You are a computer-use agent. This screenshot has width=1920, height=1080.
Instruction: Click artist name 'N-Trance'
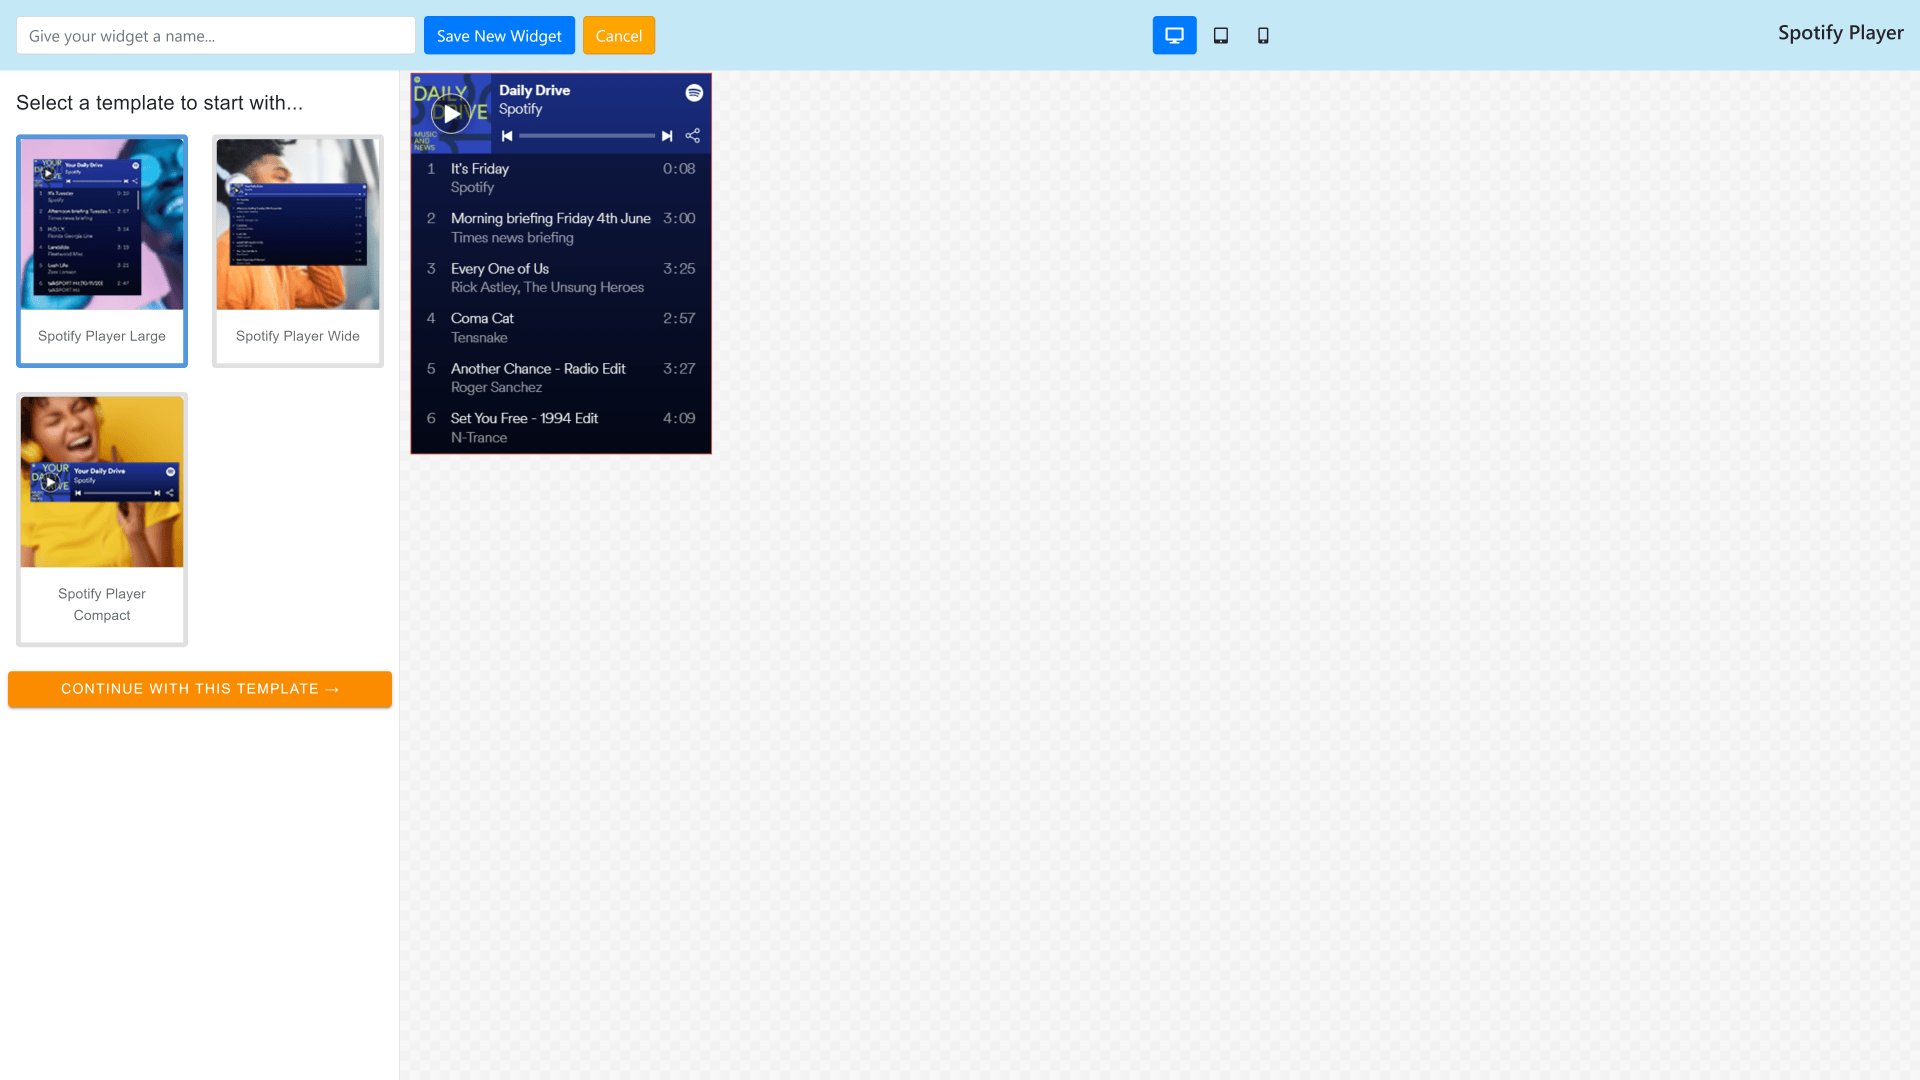click(x=479, y=438)
